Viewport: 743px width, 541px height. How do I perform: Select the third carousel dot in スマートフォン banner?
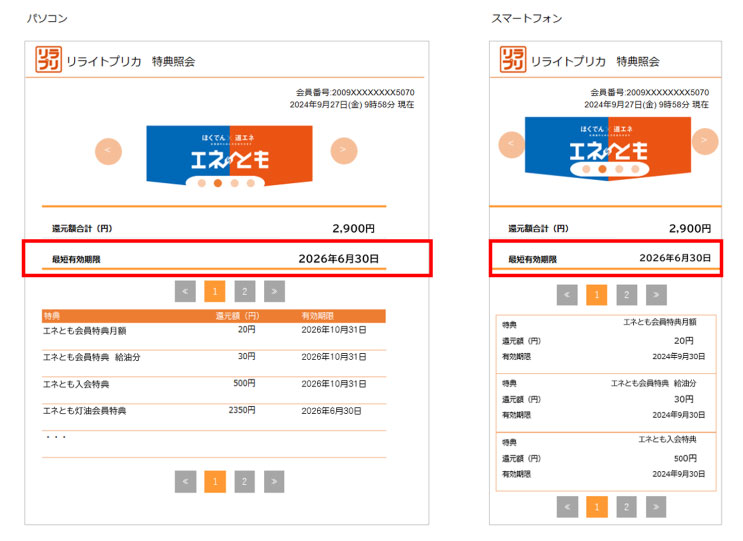coord(619,169)
